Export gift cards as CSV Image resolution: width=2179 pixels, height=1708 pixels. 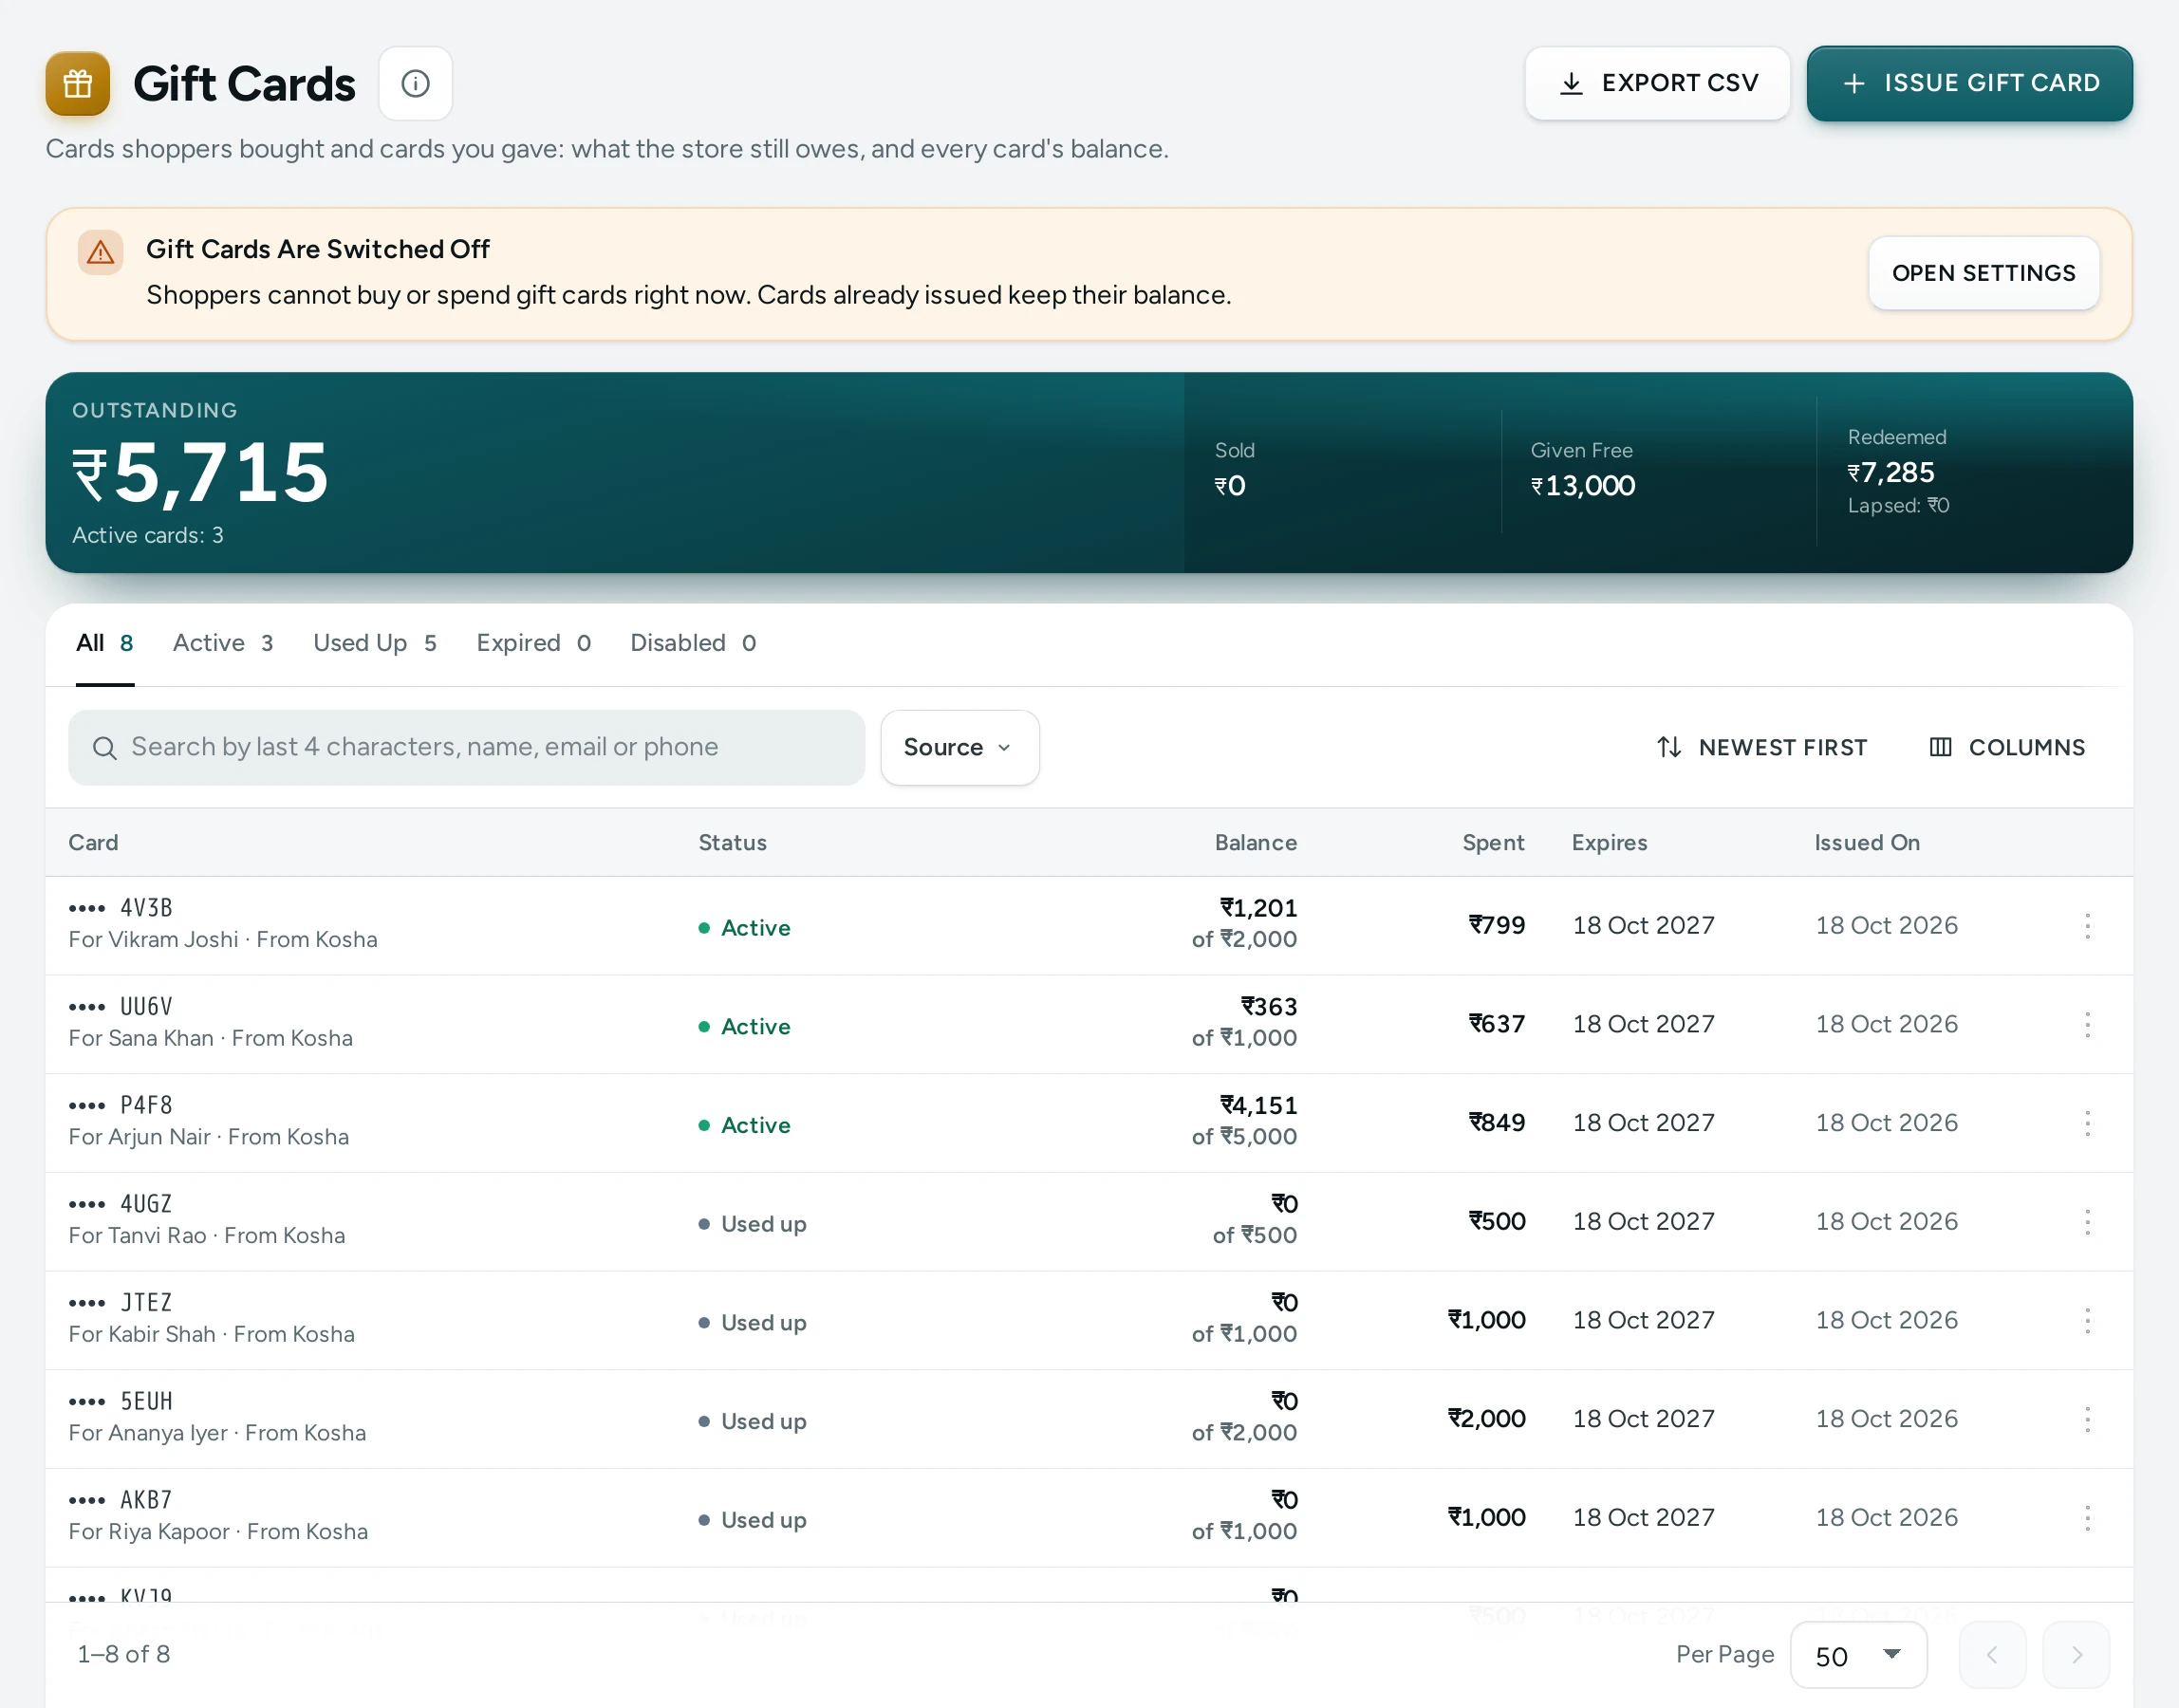(x=1657, y=84)
